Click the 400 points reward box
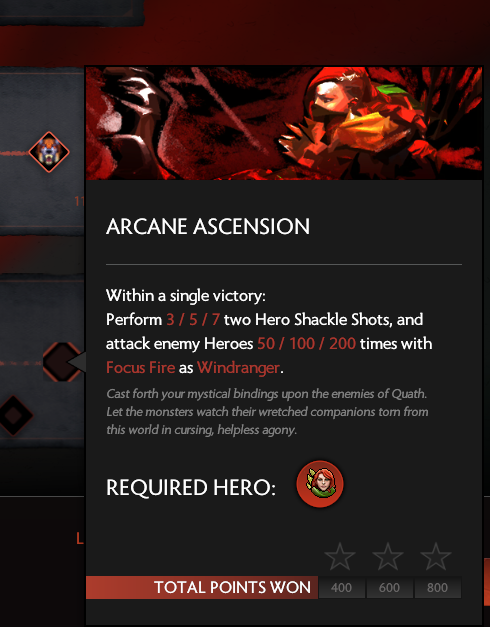Viewport: 490px width, 627px height. 342,587
